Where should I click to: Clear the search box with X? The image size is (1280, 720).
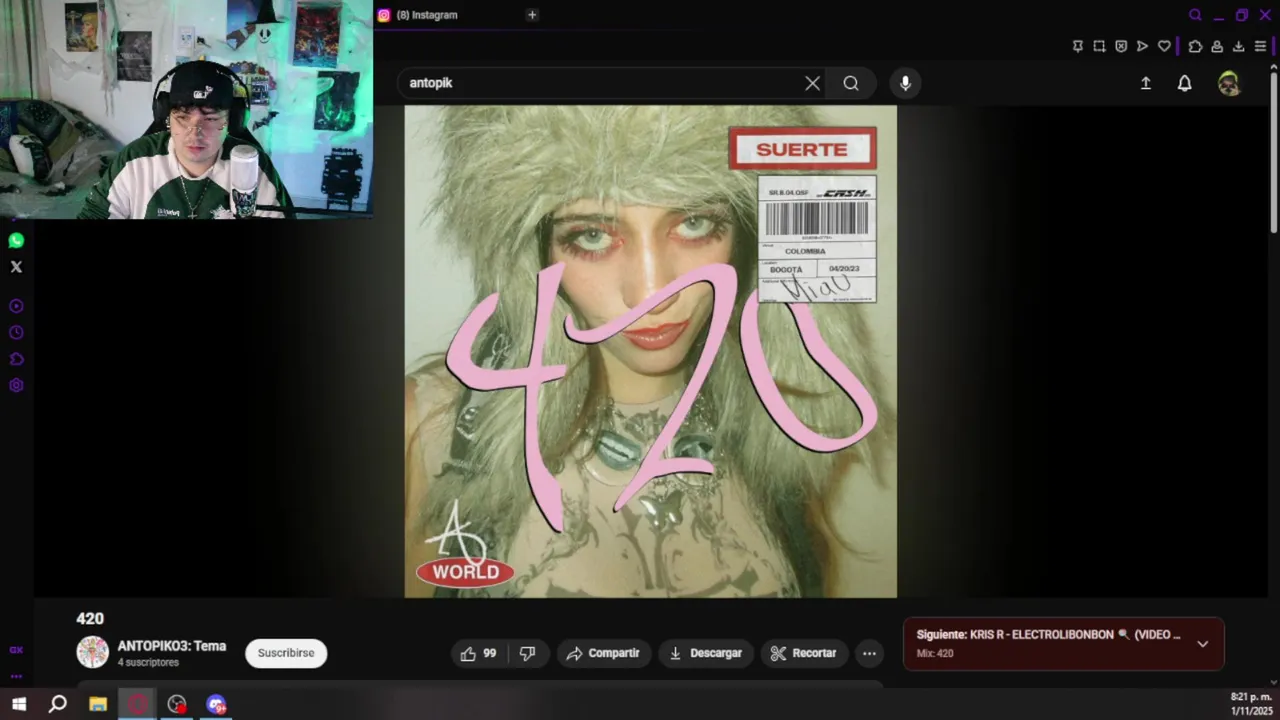tap(813, 84)
